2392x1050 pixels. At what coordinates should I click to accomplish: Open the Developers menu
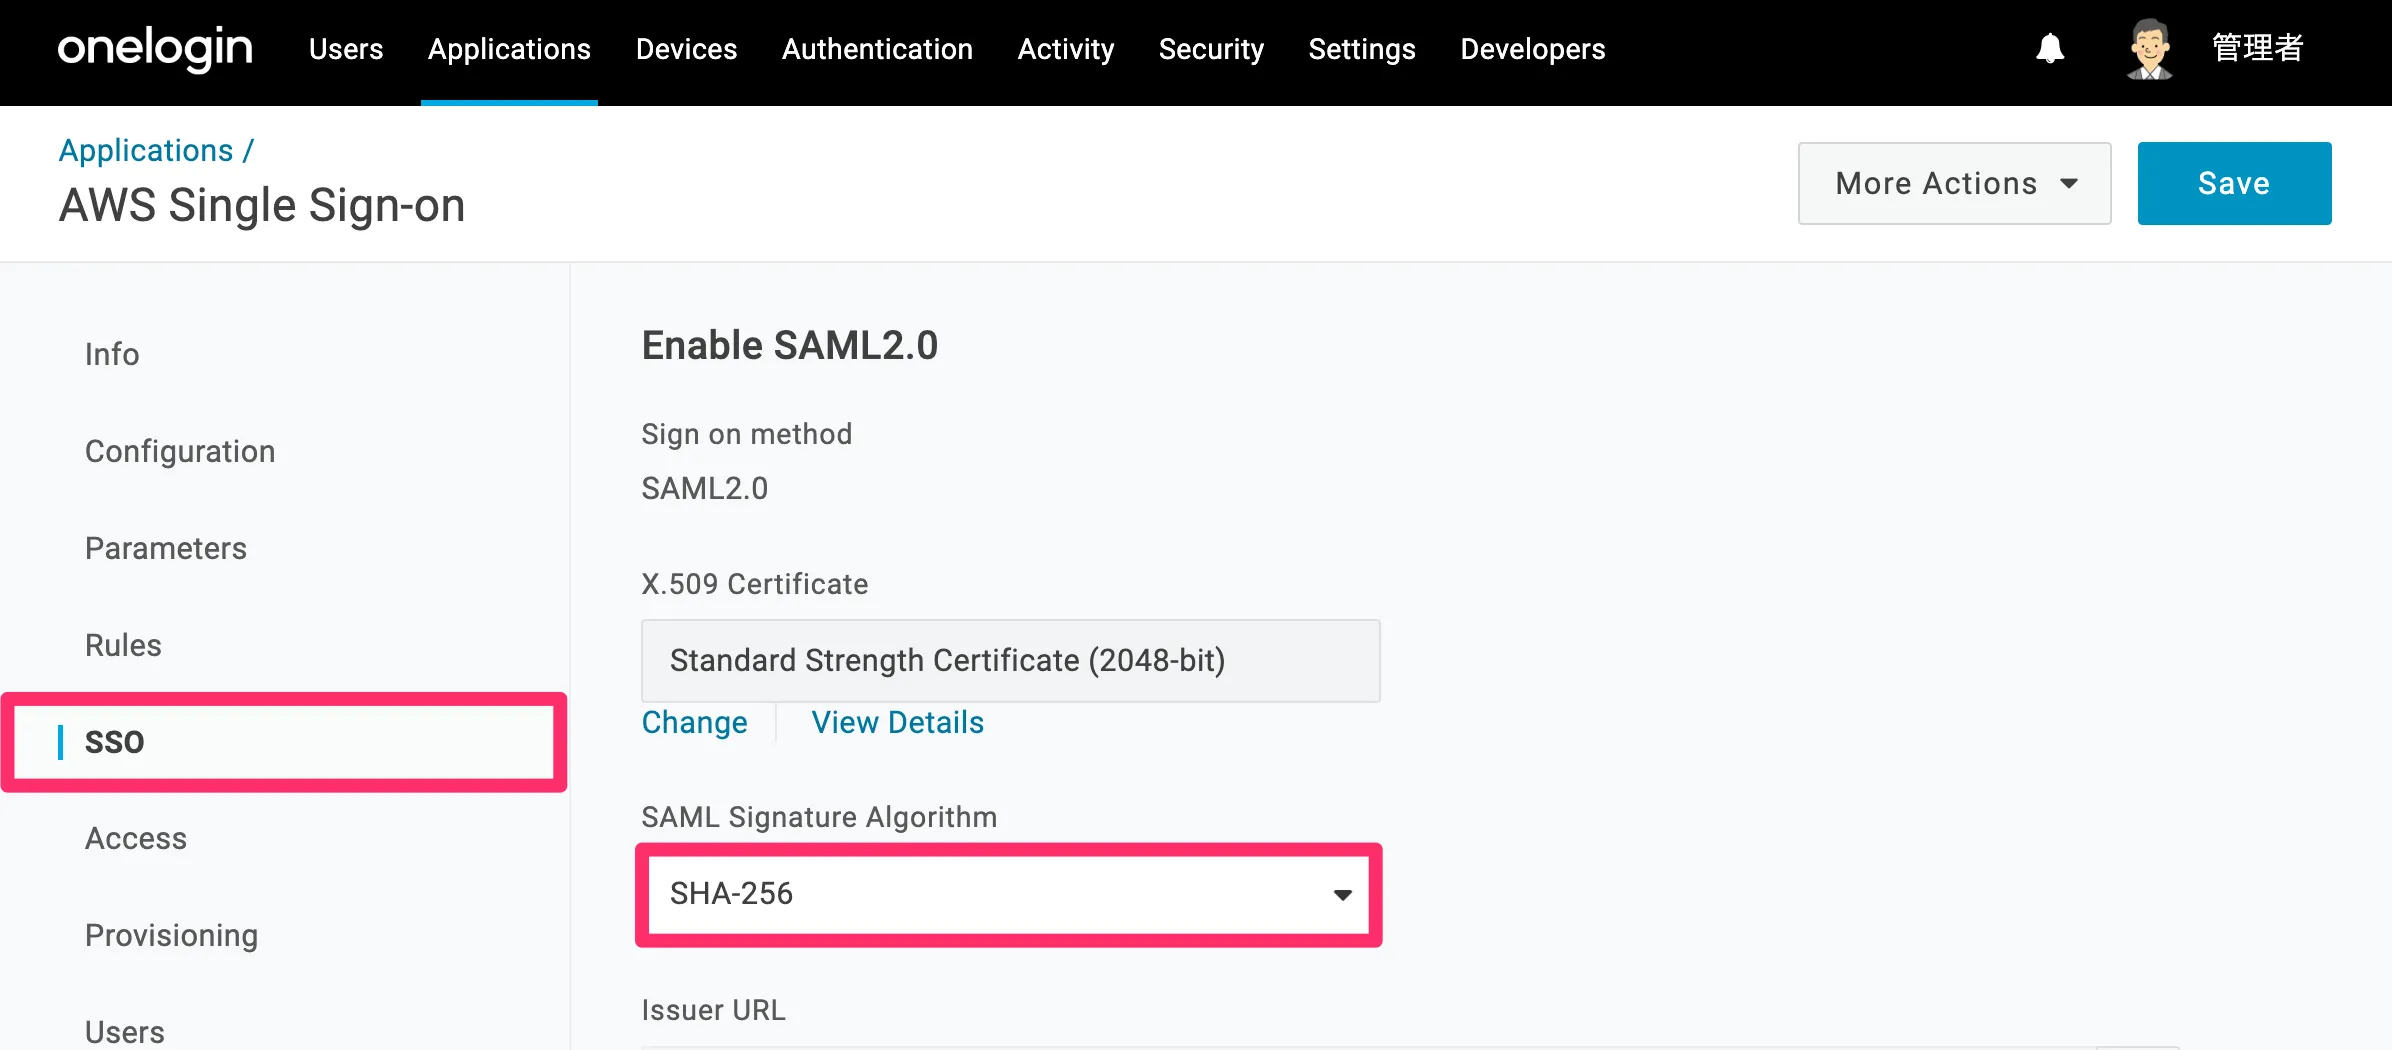point(1532,49)
